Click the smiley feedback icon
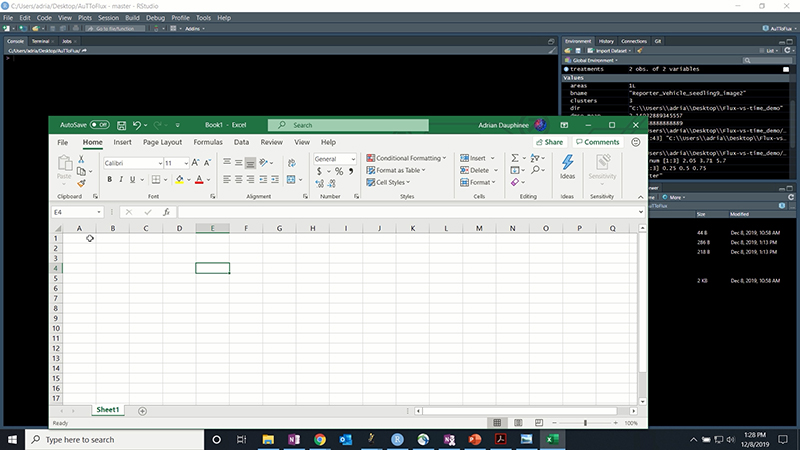This screenshot has height=450, width=800. 636,142
